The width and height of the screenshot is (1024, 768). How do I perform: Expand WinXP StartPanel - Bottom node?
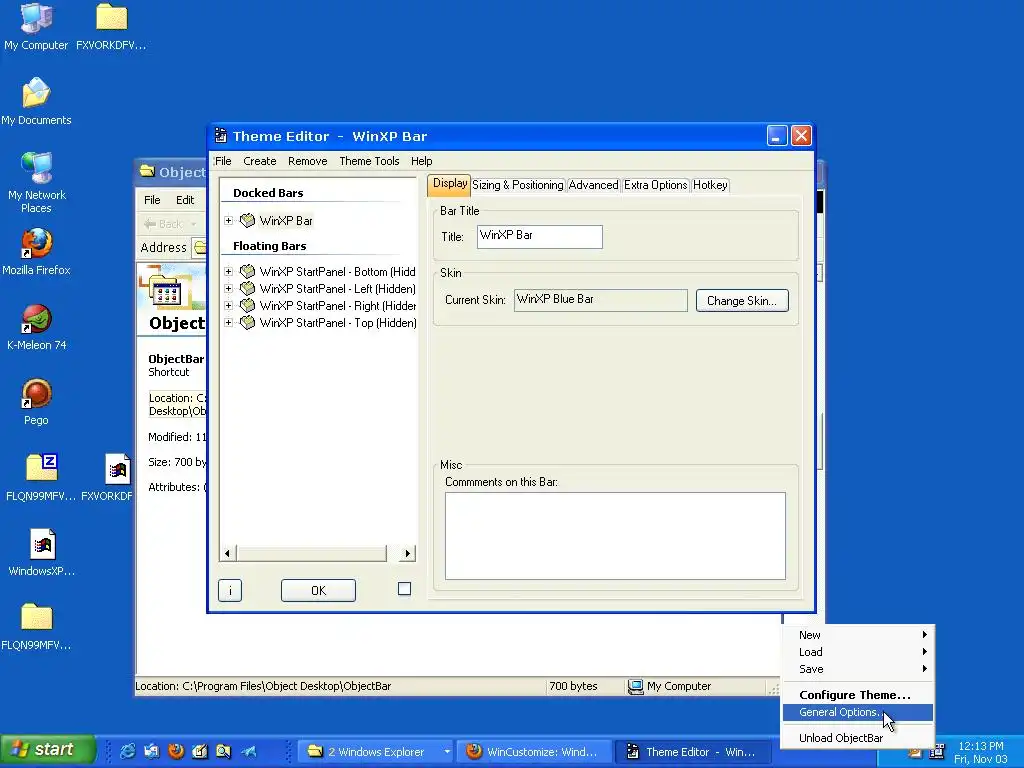coord(229,271)
